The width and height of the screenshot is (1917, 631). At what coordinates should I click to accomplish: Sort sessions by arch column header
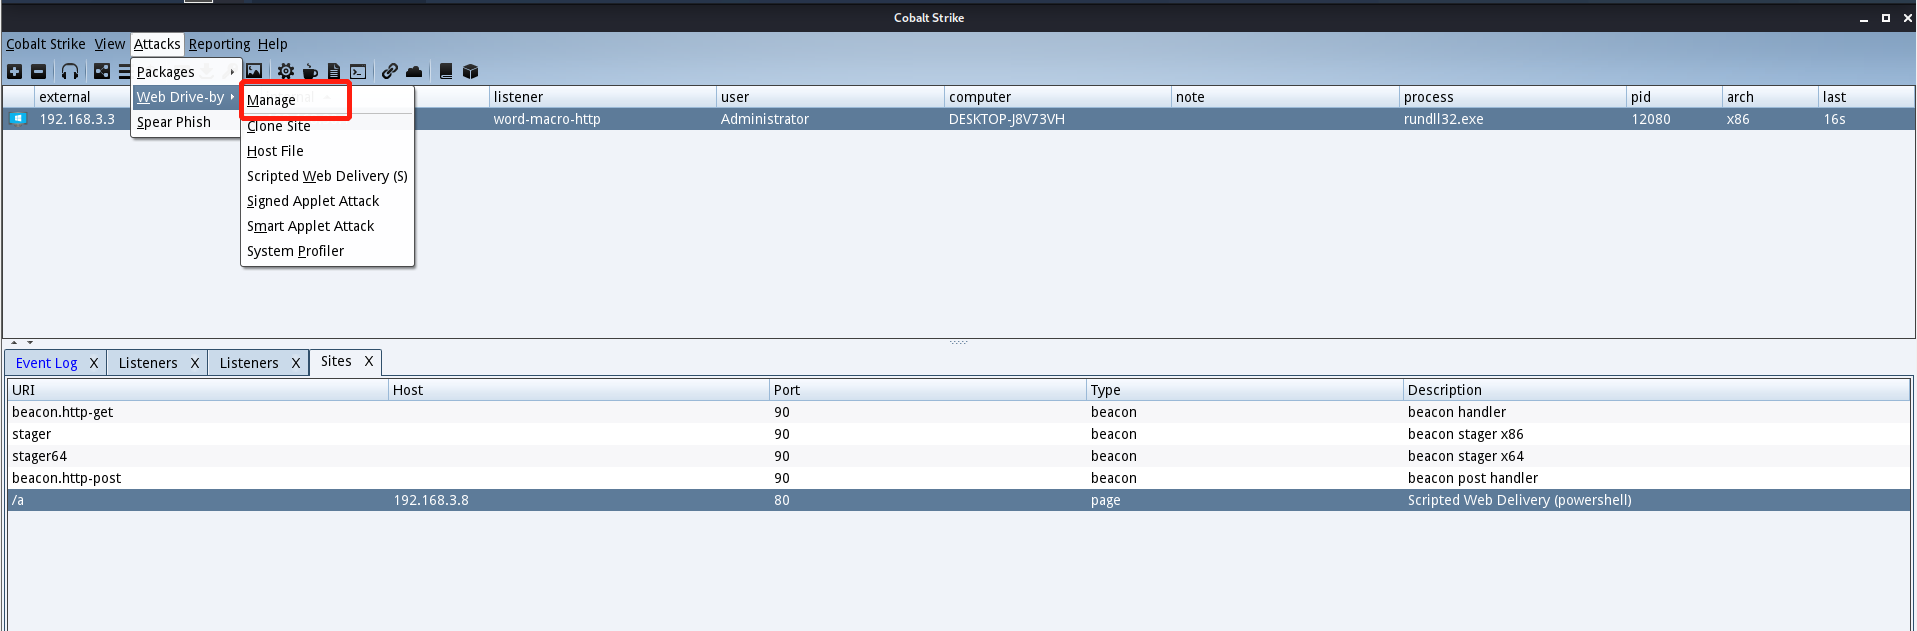pyautogui.click(x=1770, y=97)
